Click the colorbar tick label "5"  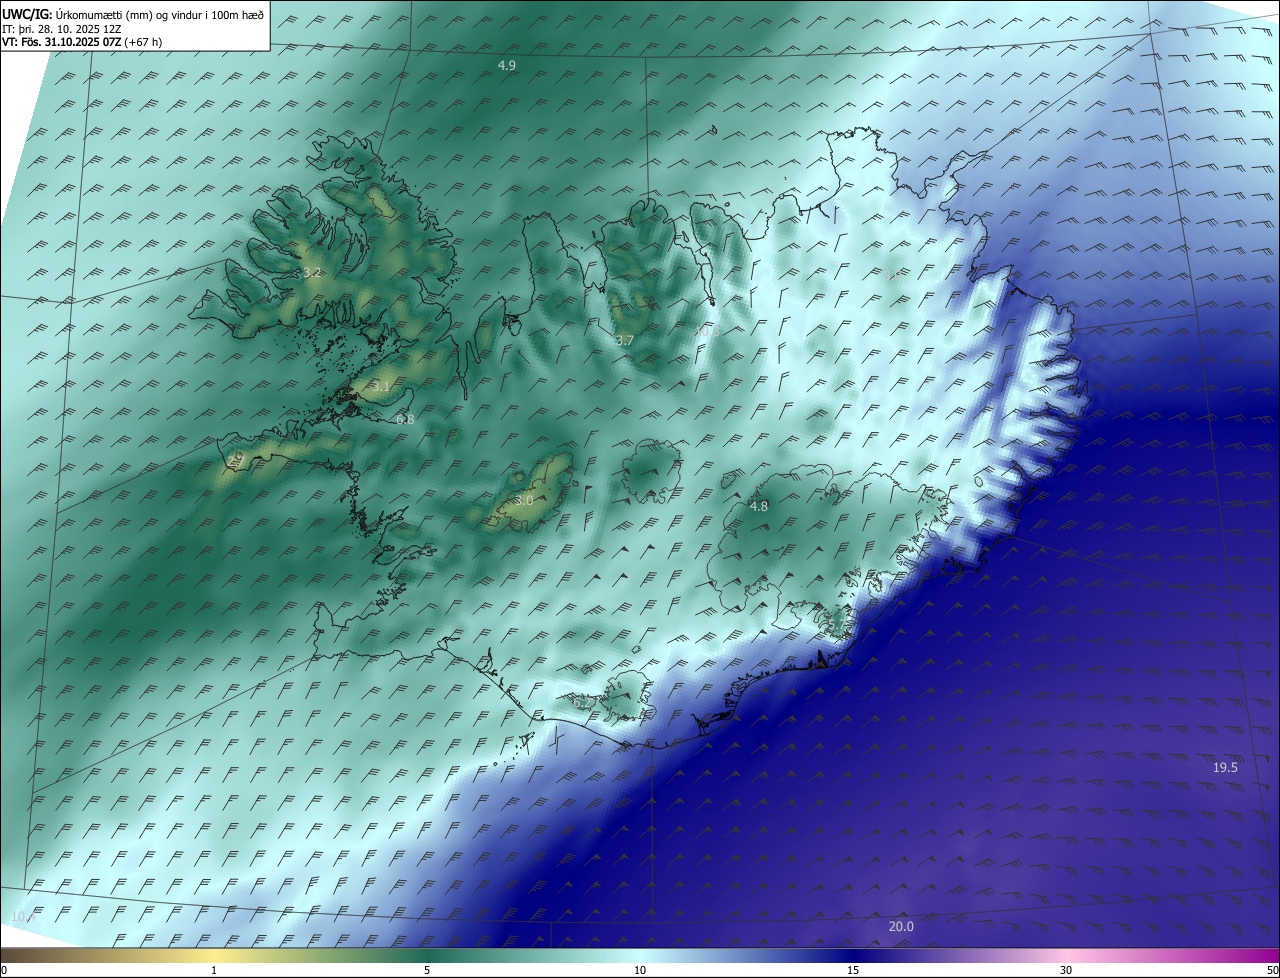tap(427, 970)
